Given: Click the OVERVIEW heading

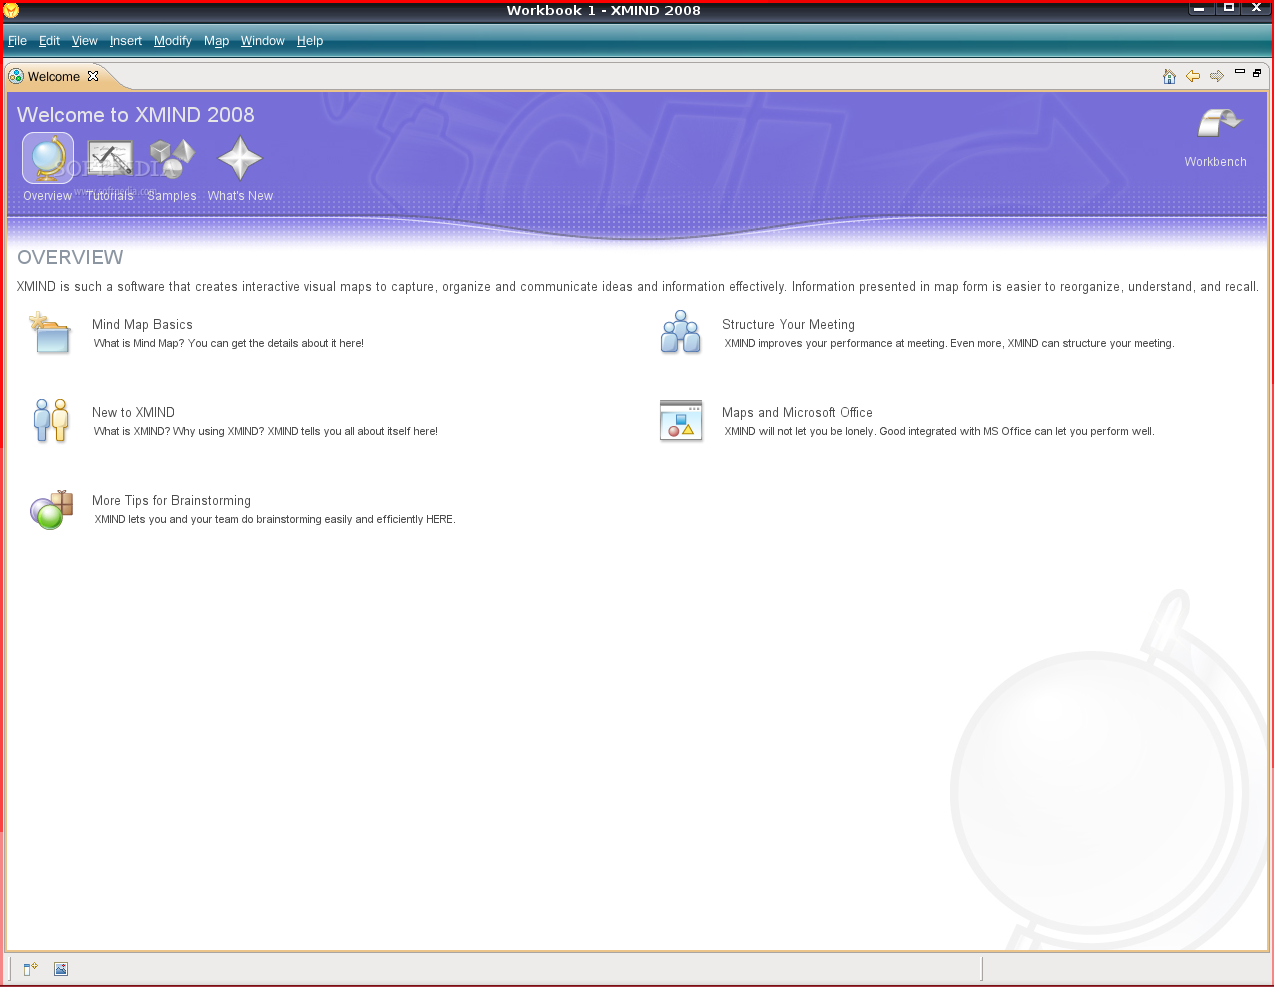Looking at the screenshot, I should coord(70,257).
